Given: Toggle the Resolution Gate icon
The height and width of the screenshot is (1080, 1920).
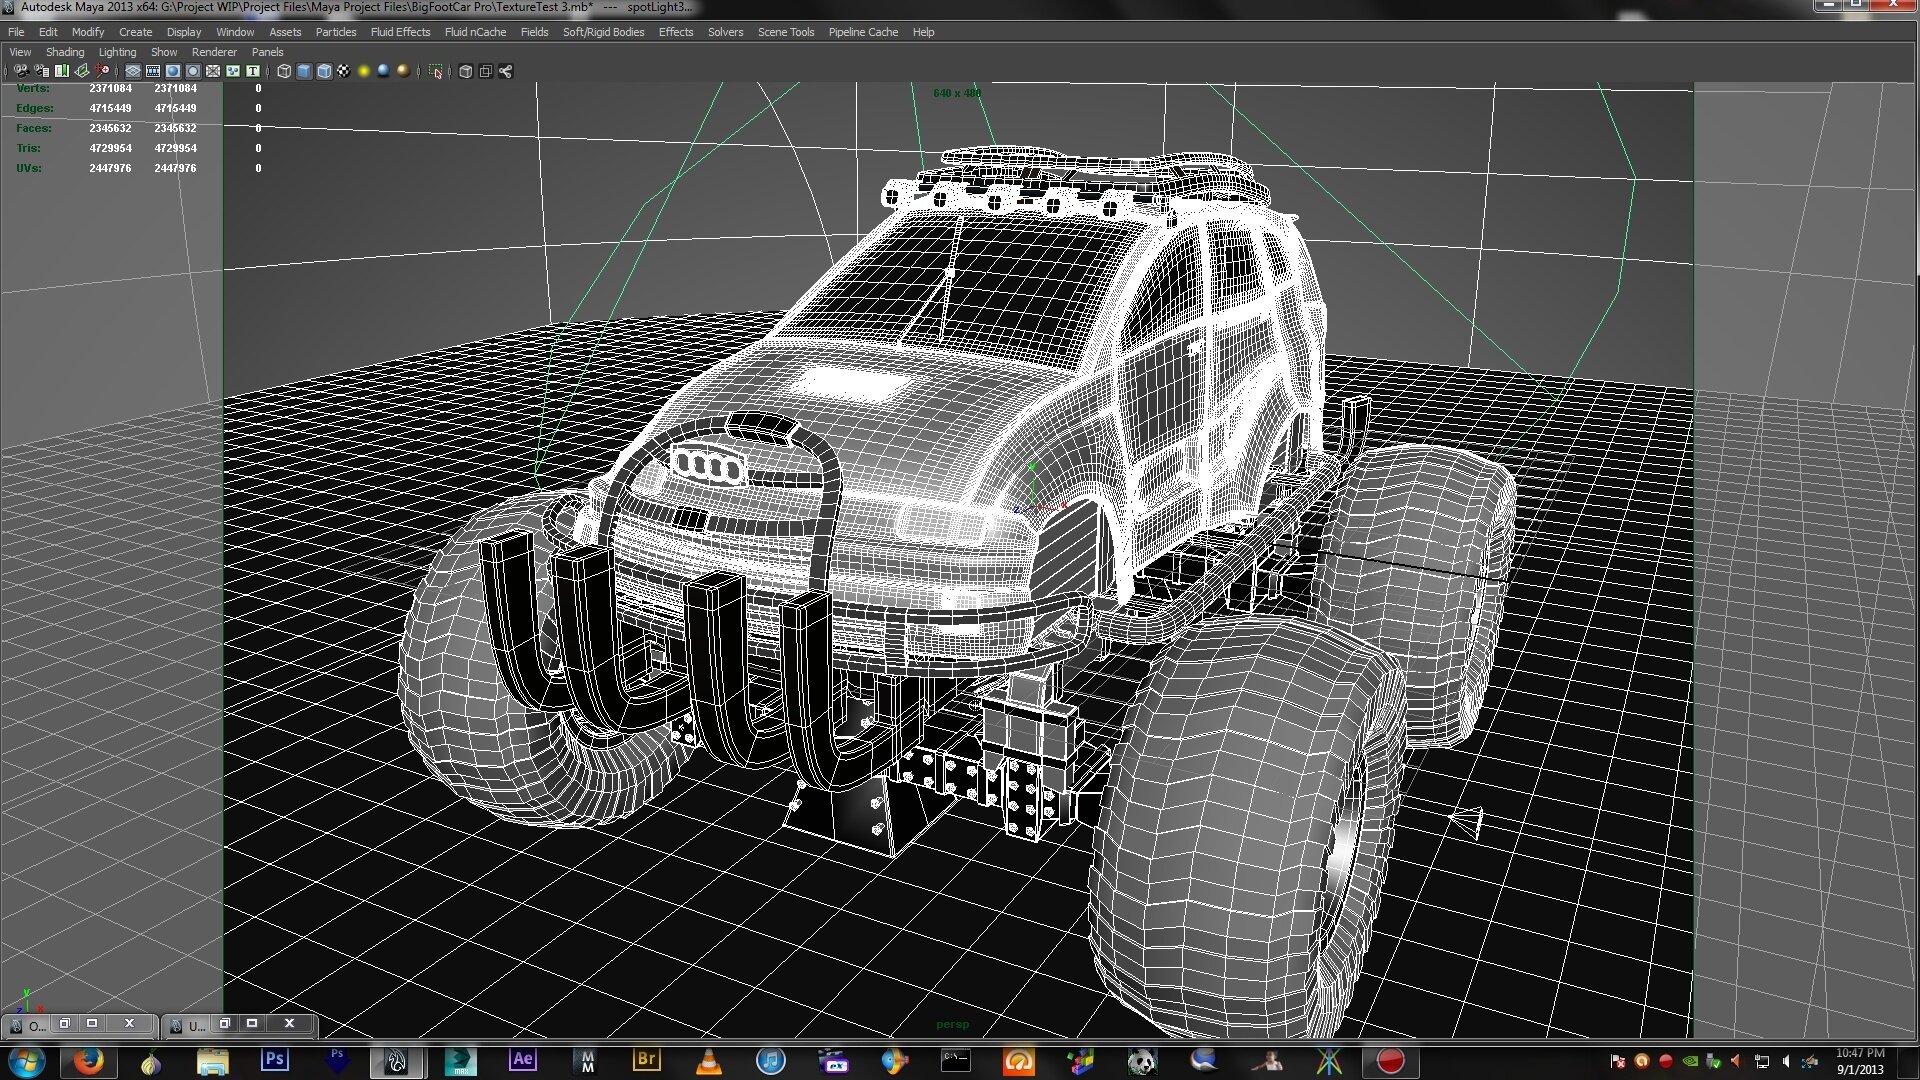Looking at the screenshot, I should [x=173, y=71].
